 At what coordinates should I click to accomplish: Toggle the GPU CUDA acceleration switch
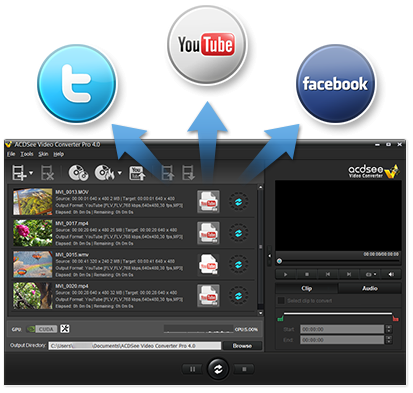pyautogui.click(x=42, y=329)
